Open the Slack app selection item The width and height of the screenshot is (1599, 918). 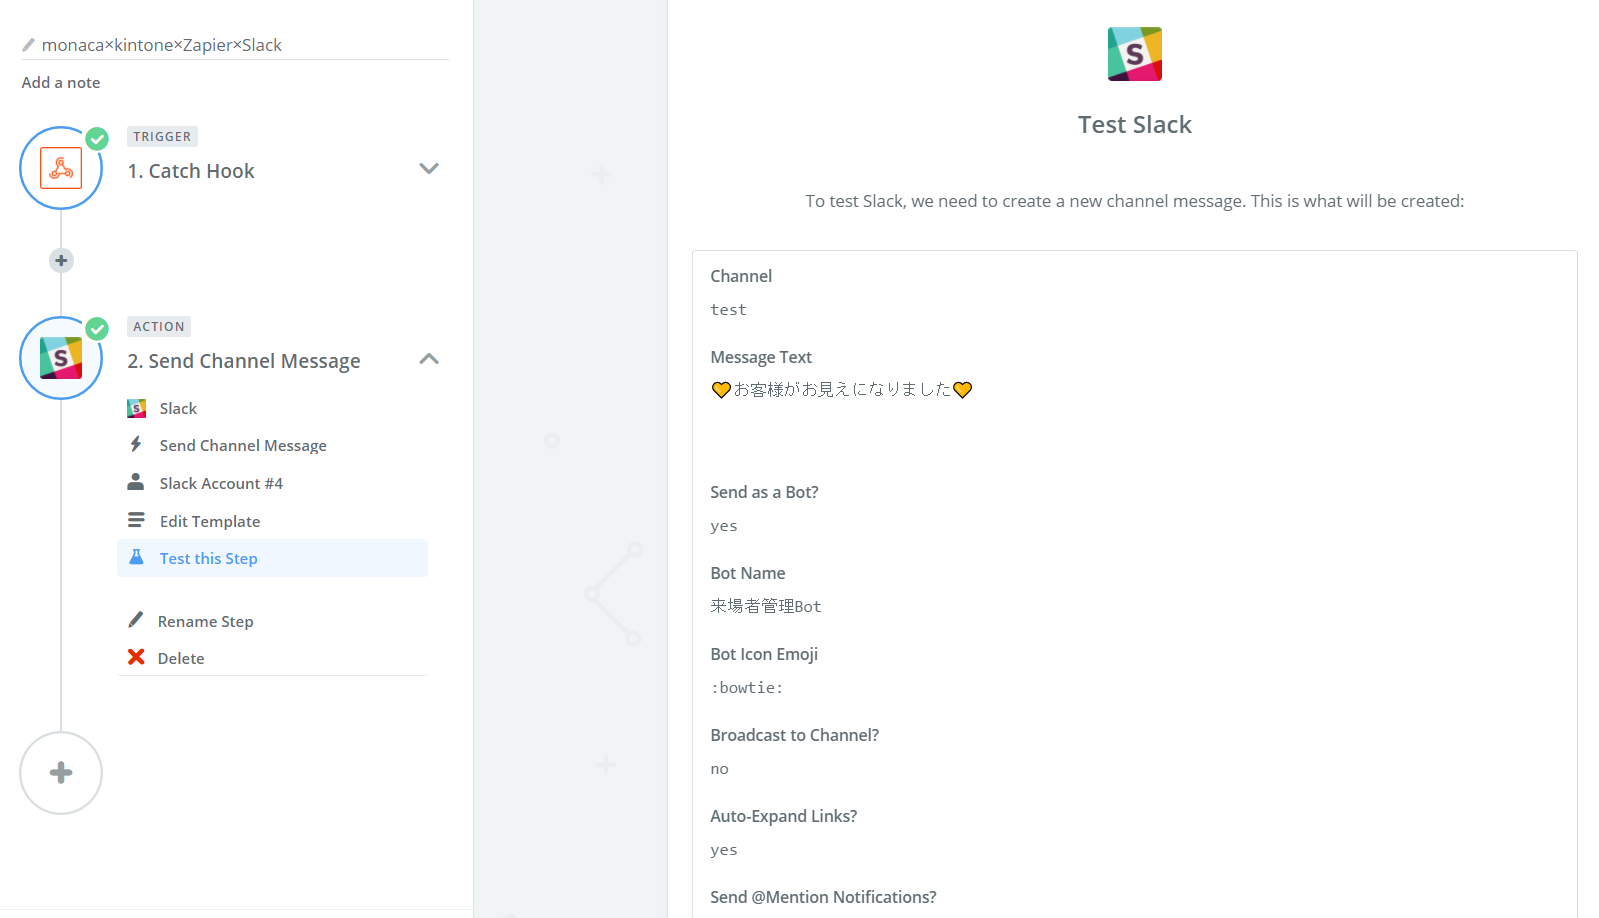[x=178, y=408]
